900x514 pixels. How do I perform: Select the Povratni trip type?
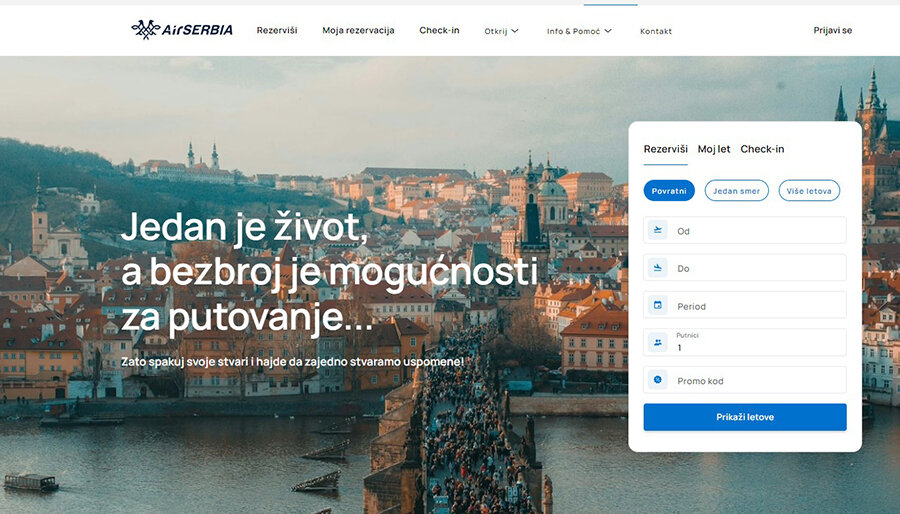[669, 191]
